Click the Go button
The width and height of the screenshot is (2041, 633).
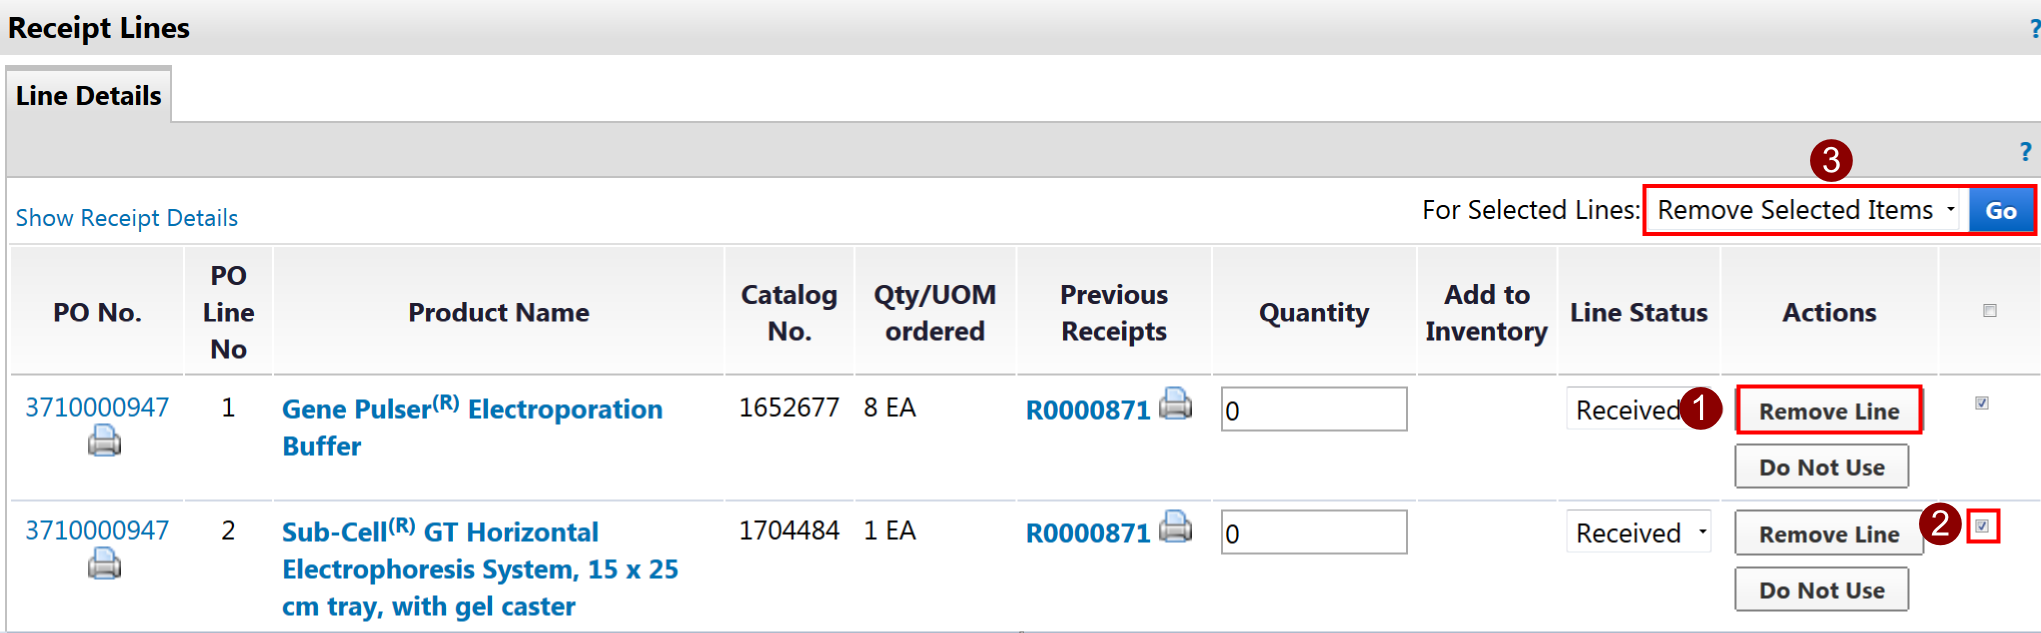(x=2000, y=211)
